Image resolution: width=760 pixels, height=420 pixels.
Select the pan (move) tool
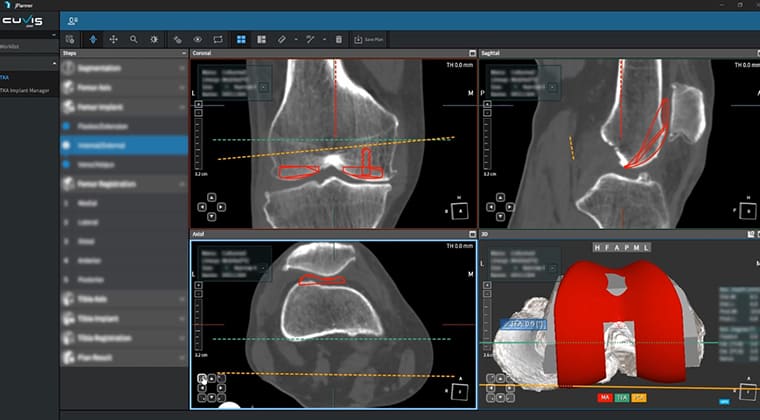coord(113,39)
